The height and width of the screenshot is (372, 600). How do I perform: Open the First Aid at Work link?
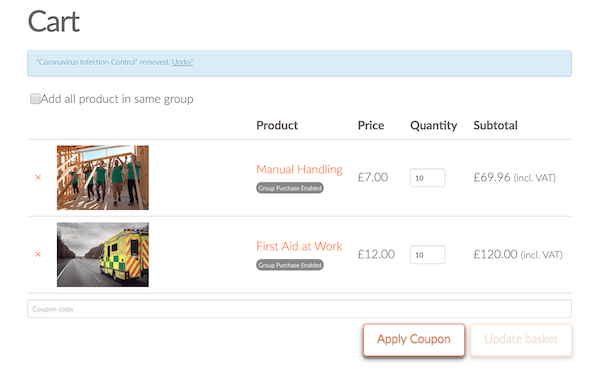[299, 246]
